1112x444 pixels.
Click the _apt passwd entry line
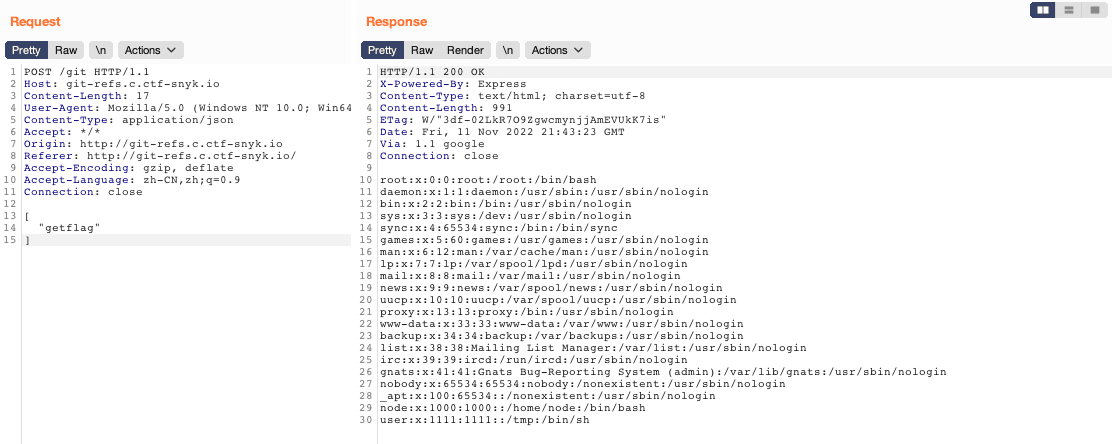click(547, 396)
